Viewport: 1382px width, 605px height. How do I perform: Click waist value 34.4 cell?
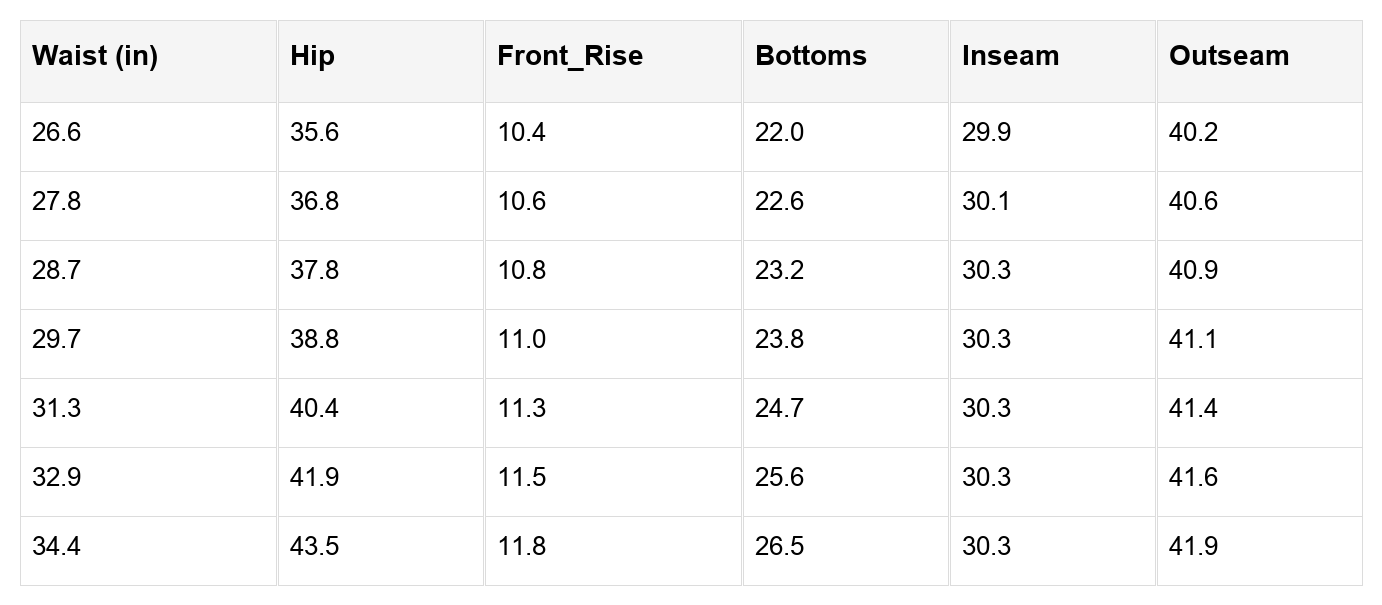pos(148,551)
